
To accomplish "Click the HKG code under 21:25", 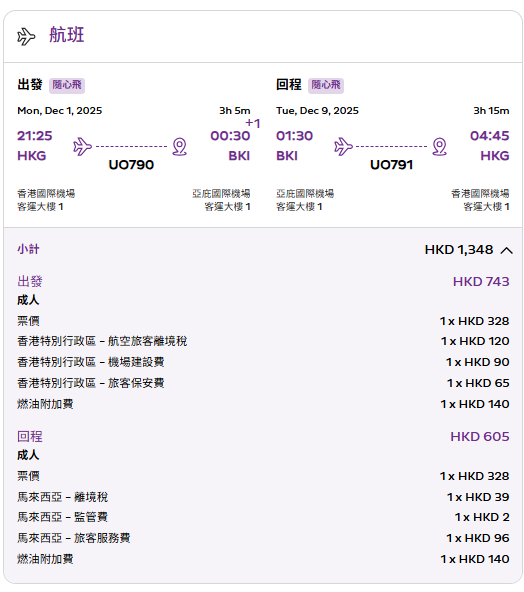I will [32, 156].
